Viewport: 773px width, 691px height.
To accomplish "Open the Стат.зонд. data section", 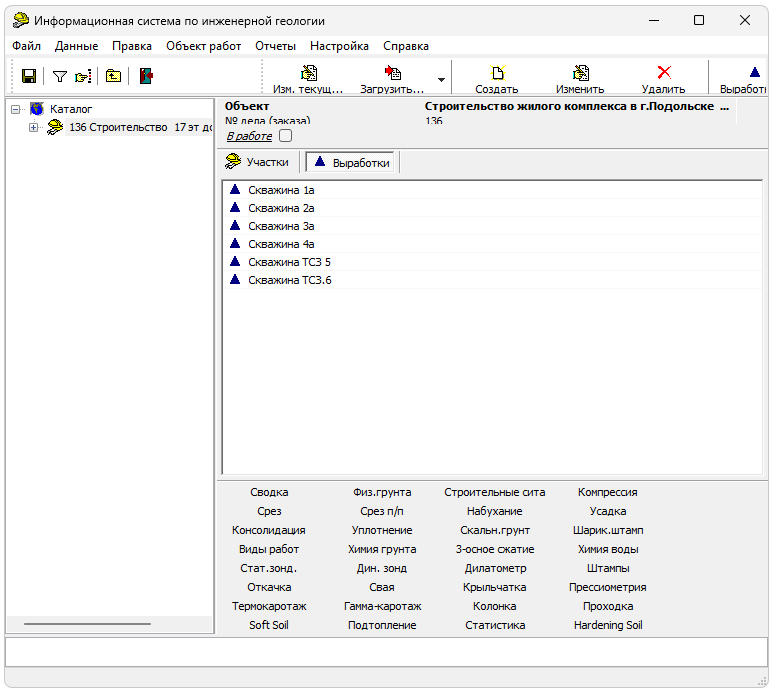I will point(269,568).
